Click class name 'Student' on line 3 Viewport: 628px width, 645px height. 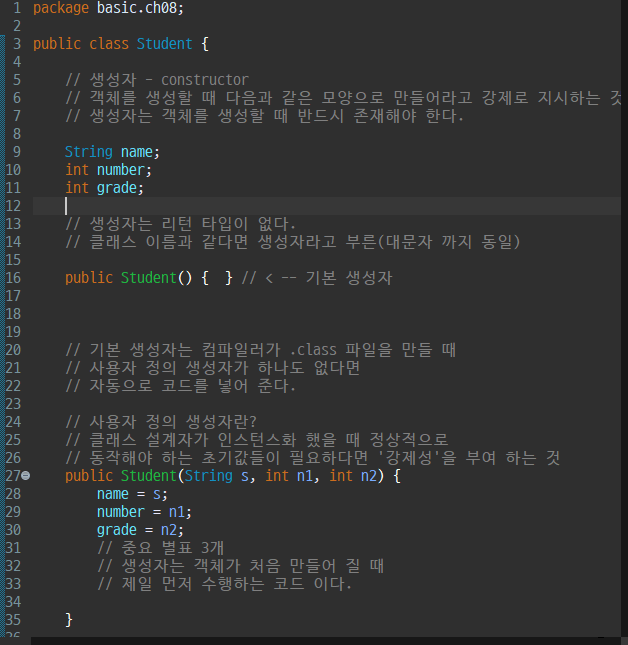click(165, 44)
